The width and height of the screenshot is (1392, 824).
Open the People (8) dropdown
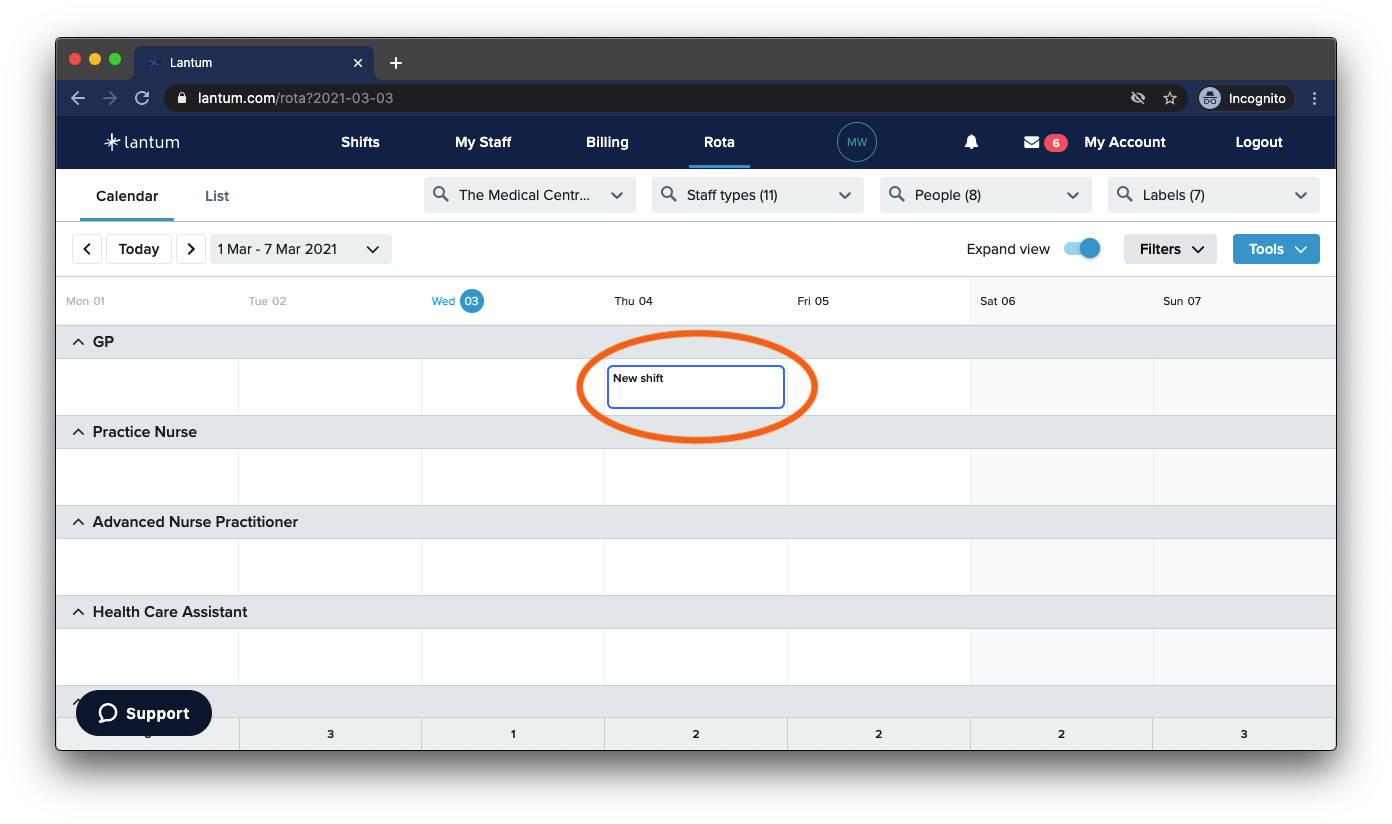click(986, 195)
